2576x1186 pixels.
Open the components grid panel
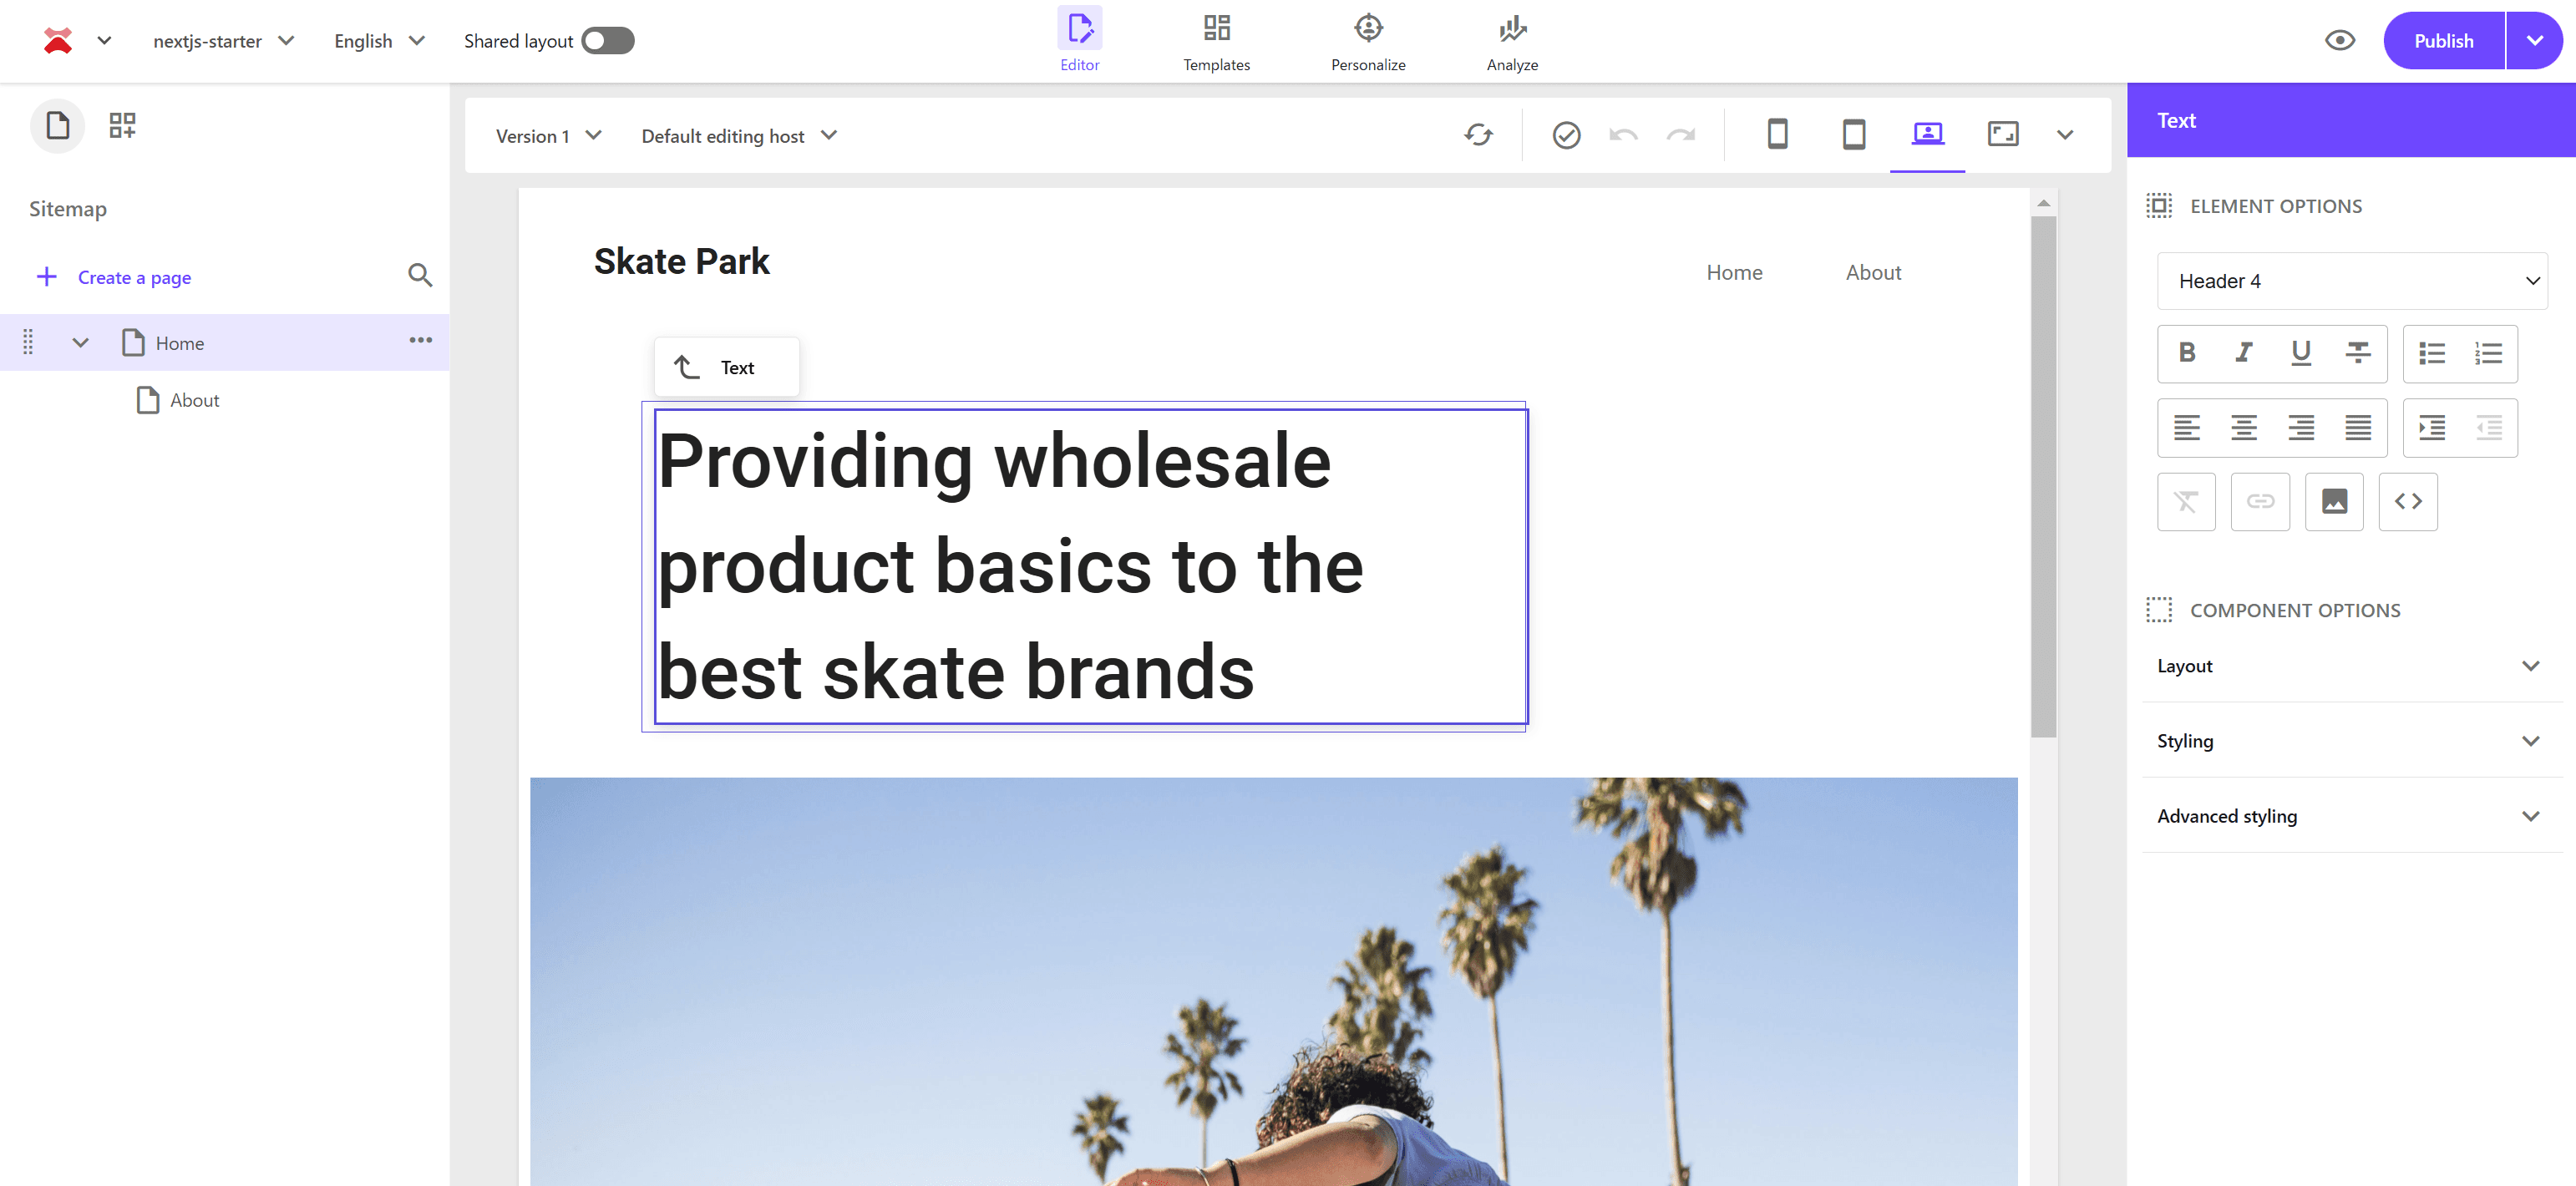tap(122, 126)
